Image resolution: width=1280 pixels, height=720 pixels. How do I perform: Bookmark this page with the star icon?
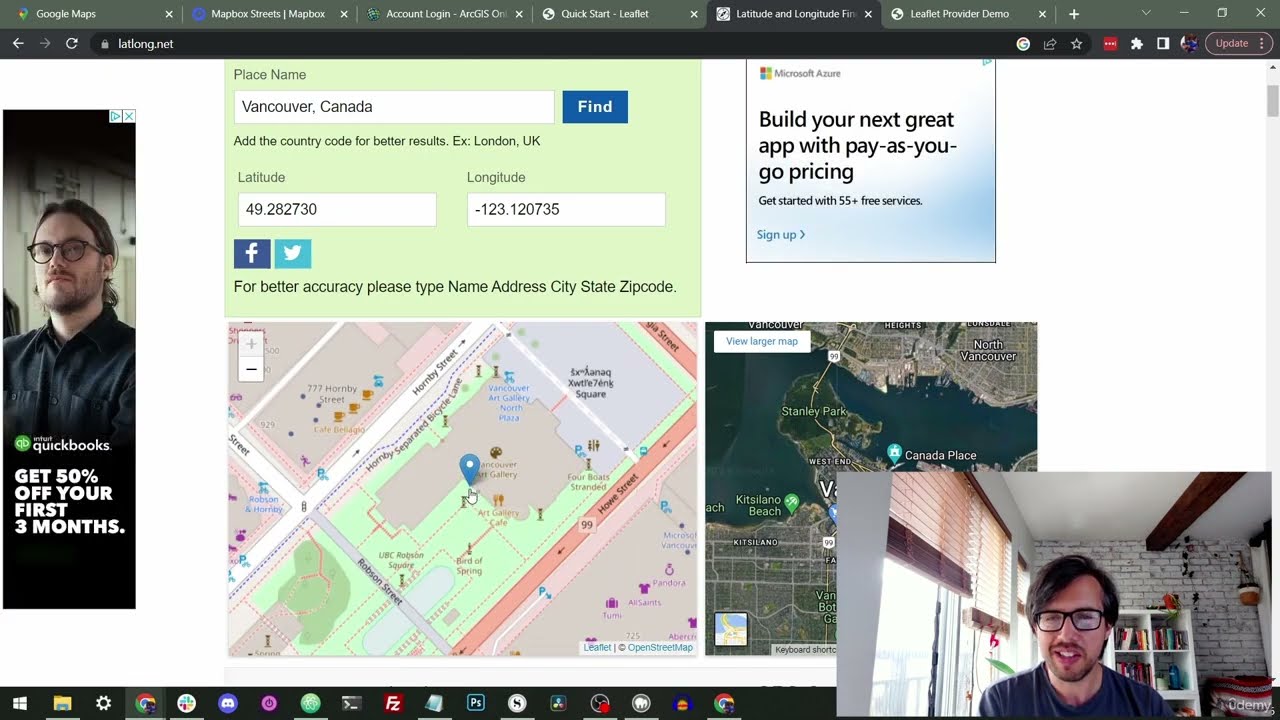click(x=1076, y=44)
